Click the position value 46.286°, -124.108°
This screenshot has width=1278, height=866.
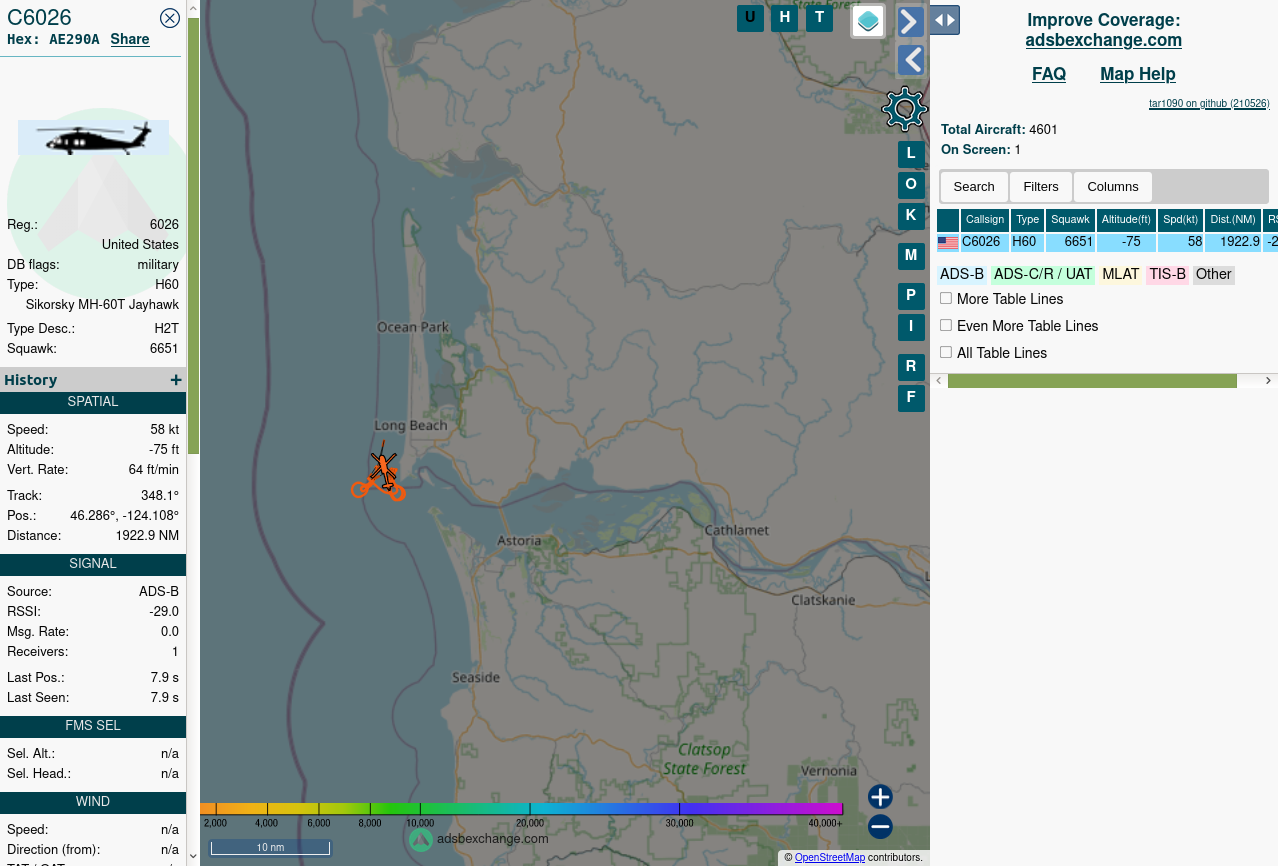point(124,516)
